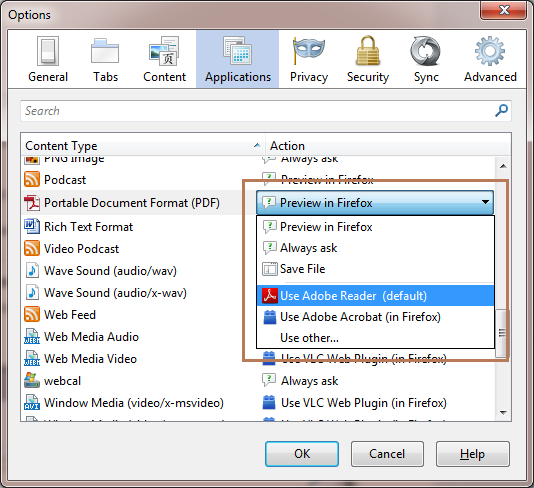Screen dimensions: 534x488
Task: Click the OK button
Action: click(302, 454)
